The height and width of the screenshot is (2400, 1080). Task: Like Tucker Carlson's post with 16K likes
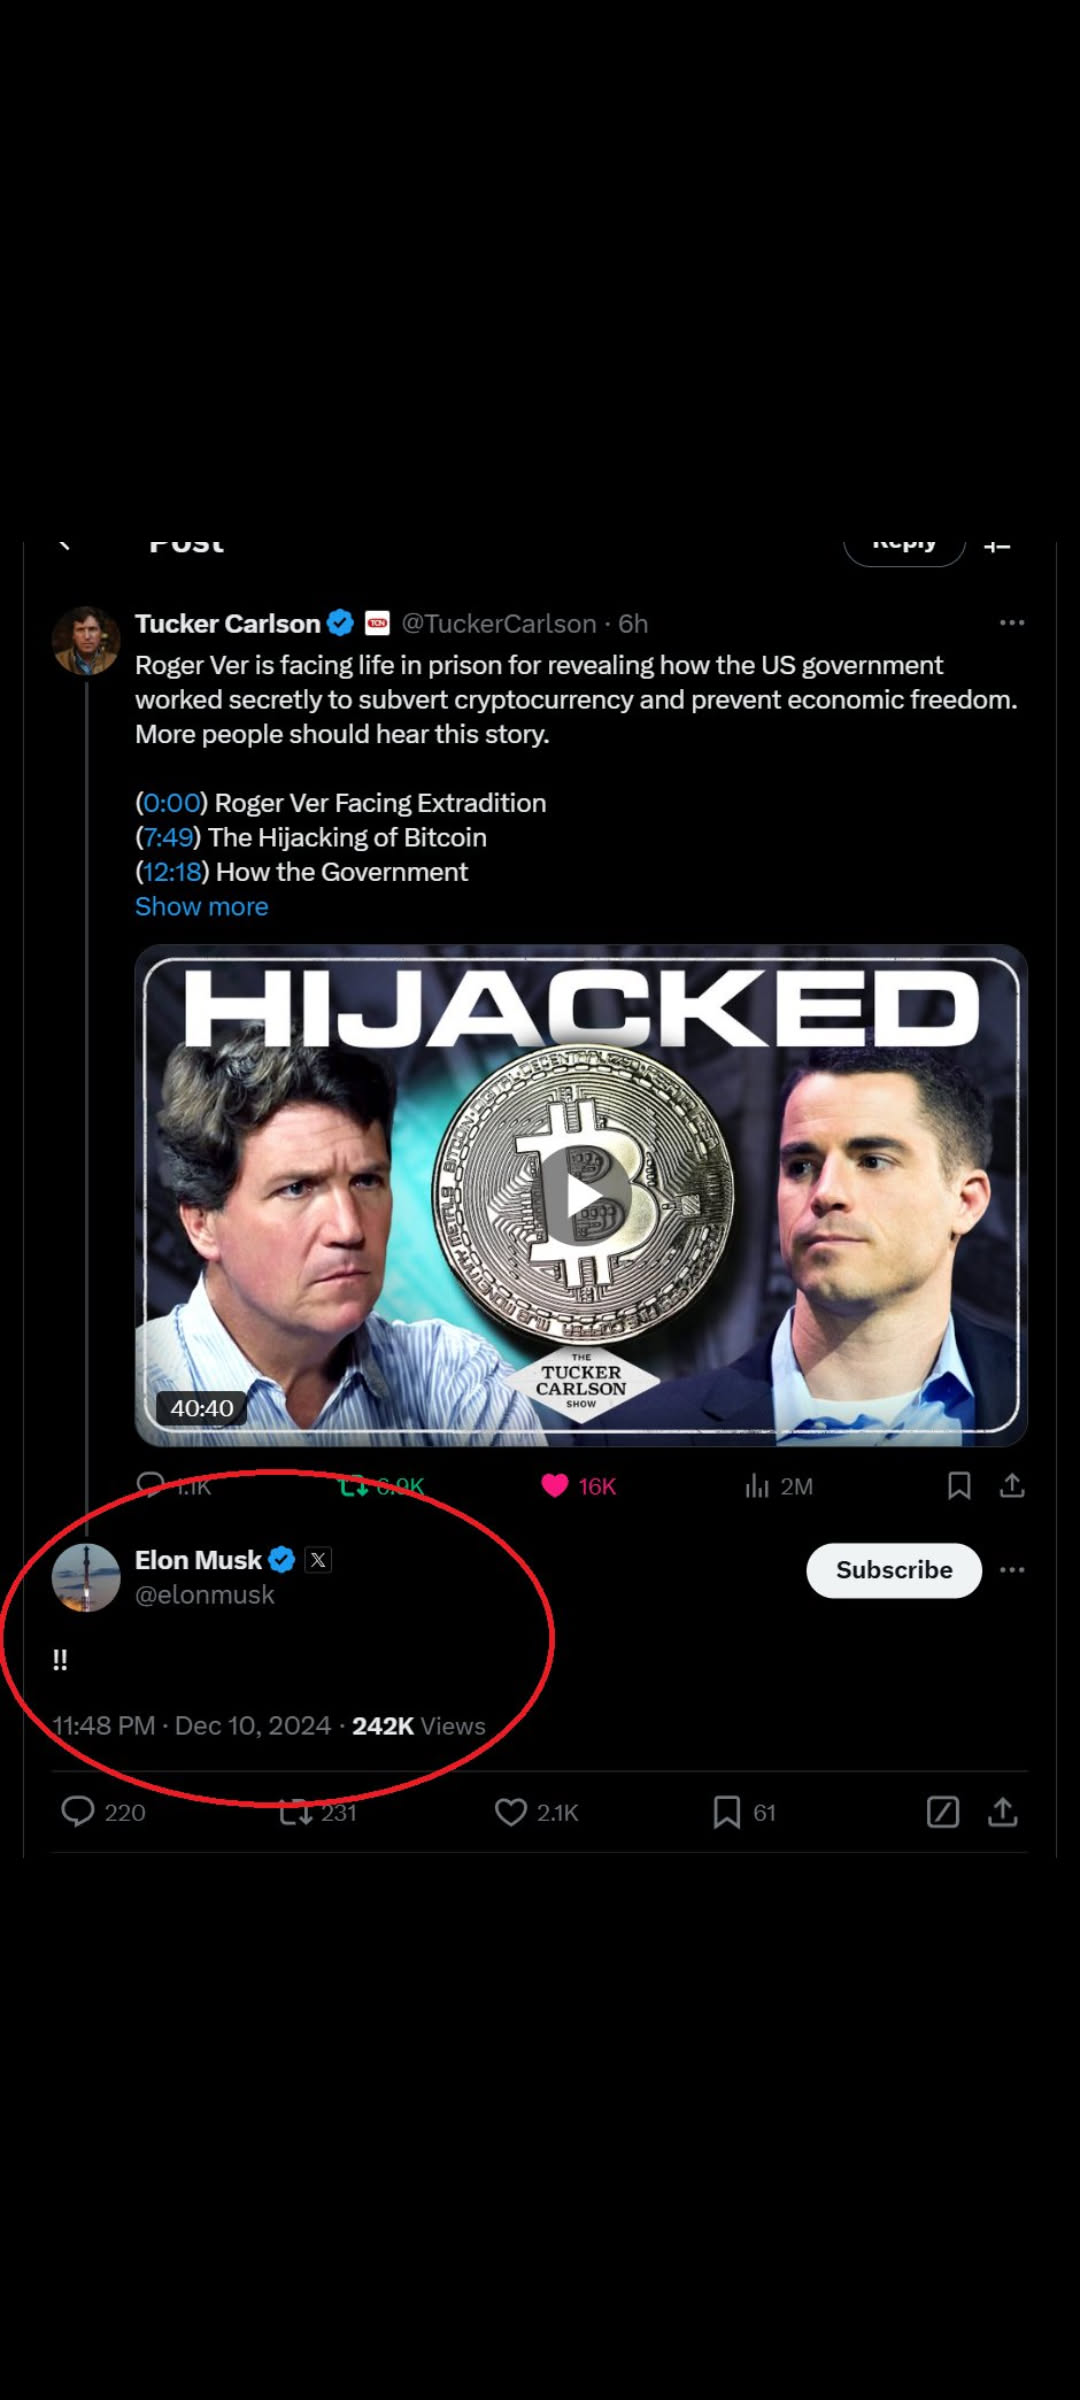tap(555, 1486)
